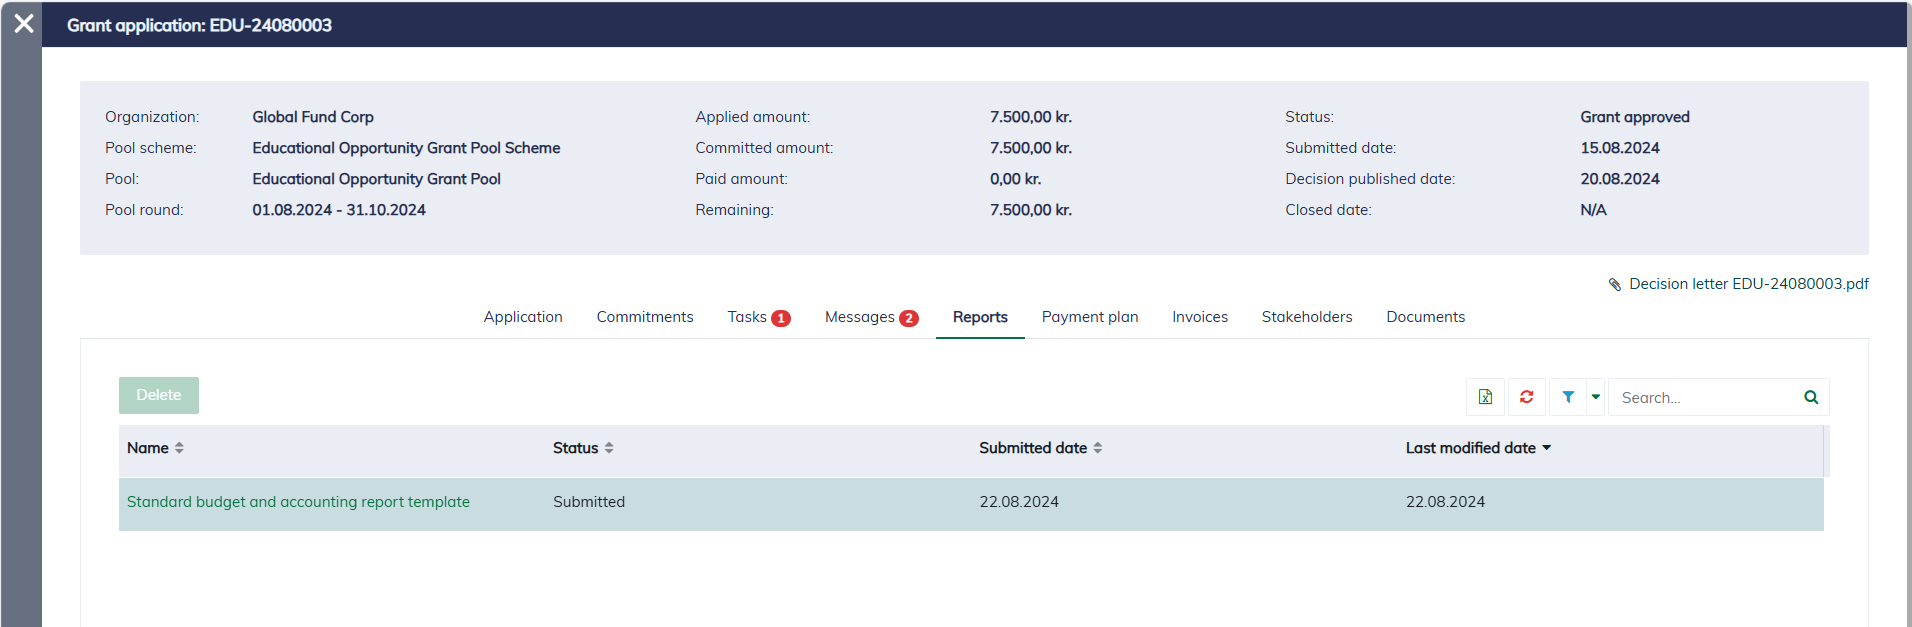Expand the filter dropdown arrow
Screen dimensions: 1912x627
(1596, 397)
